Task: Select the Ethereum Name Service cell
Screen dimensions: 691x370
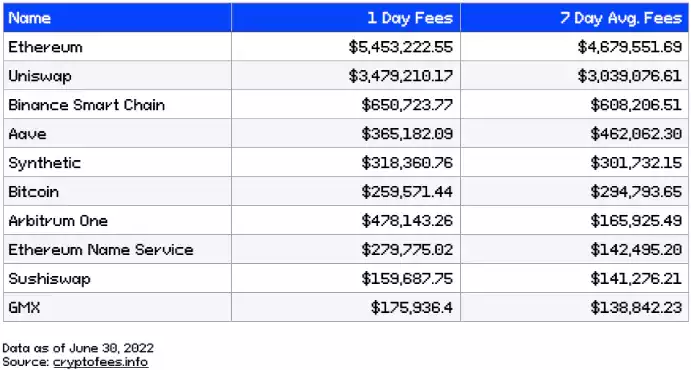Action: pyautogui.click(x=117, y=249)
